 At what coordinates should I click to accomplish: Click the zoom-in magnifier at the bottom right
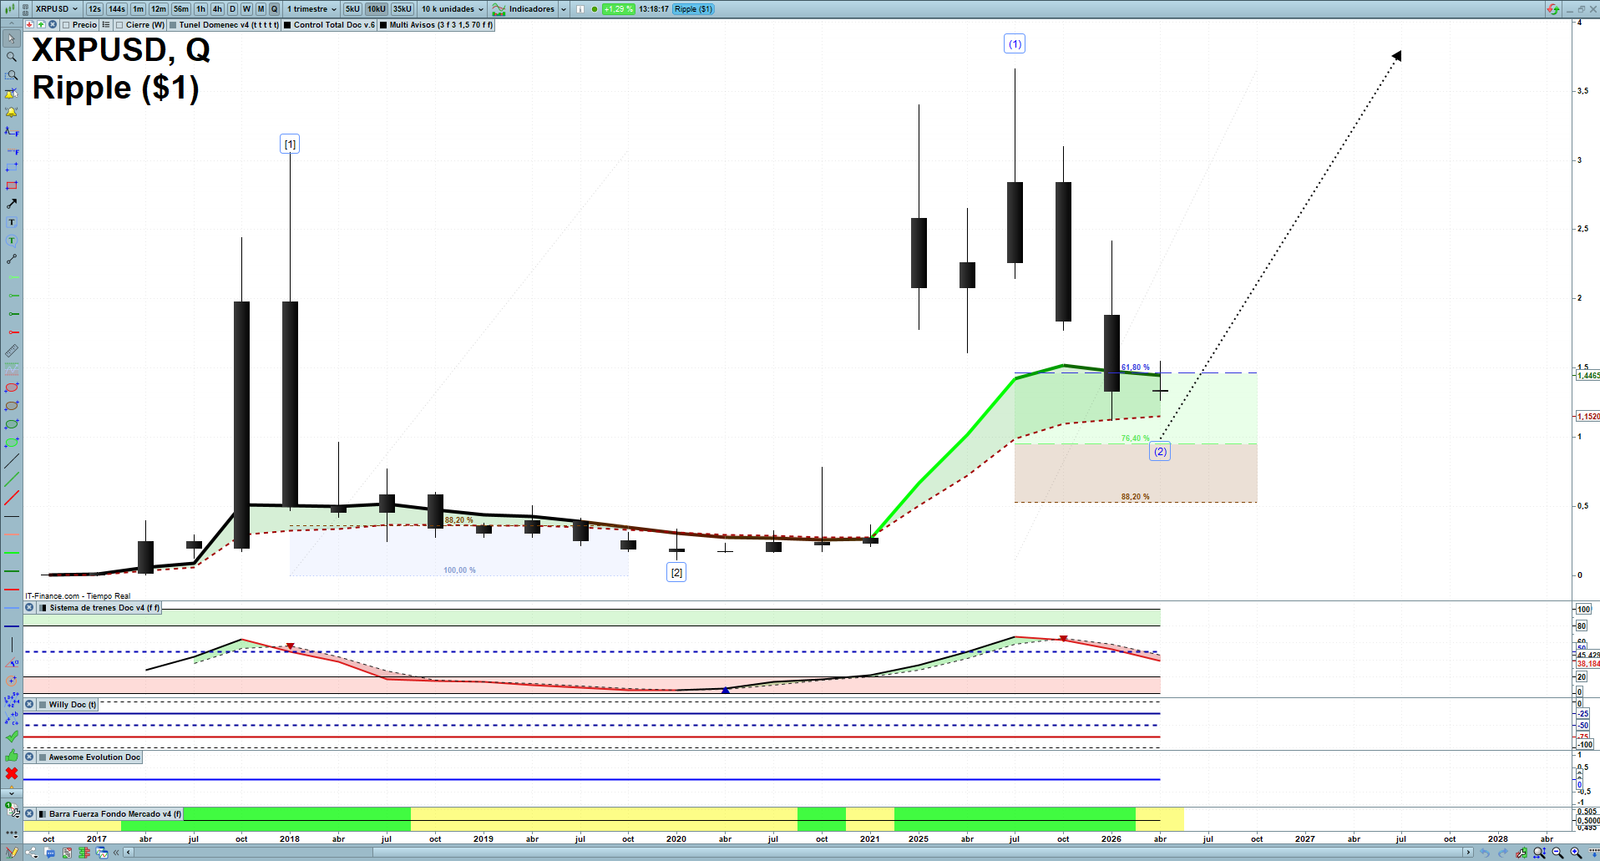click(1576, 853)
